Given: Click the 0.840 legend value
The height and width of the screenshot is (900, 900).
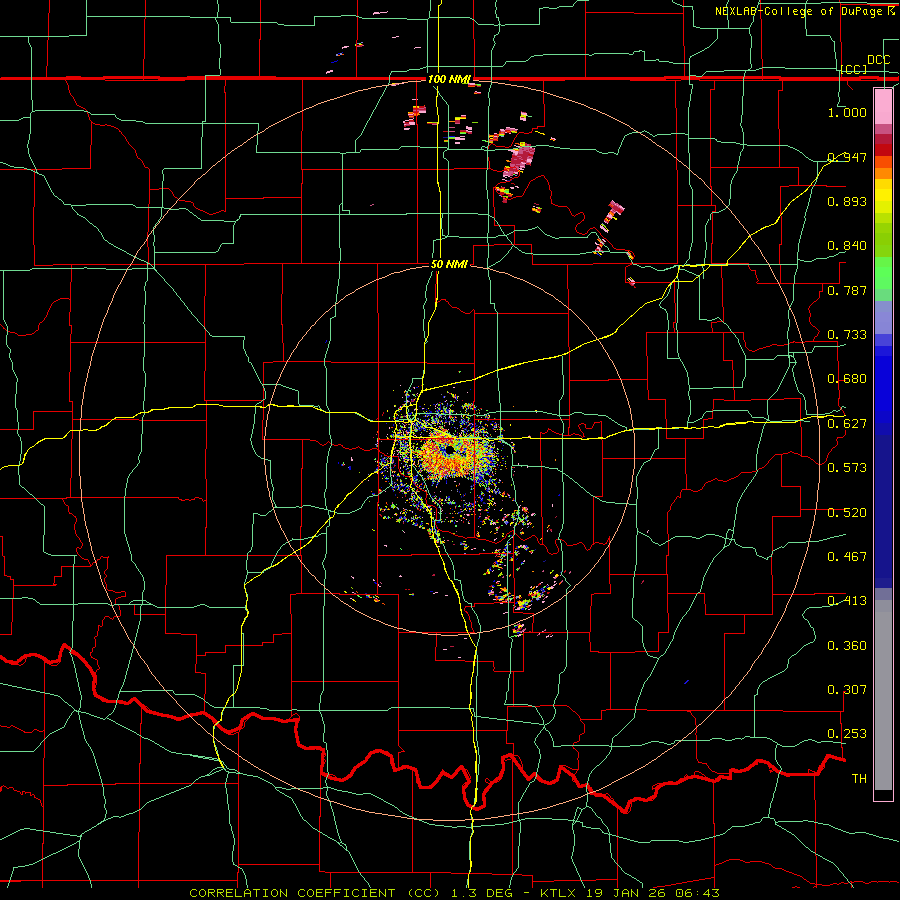Looking at the screenshot, I should 847,246.
